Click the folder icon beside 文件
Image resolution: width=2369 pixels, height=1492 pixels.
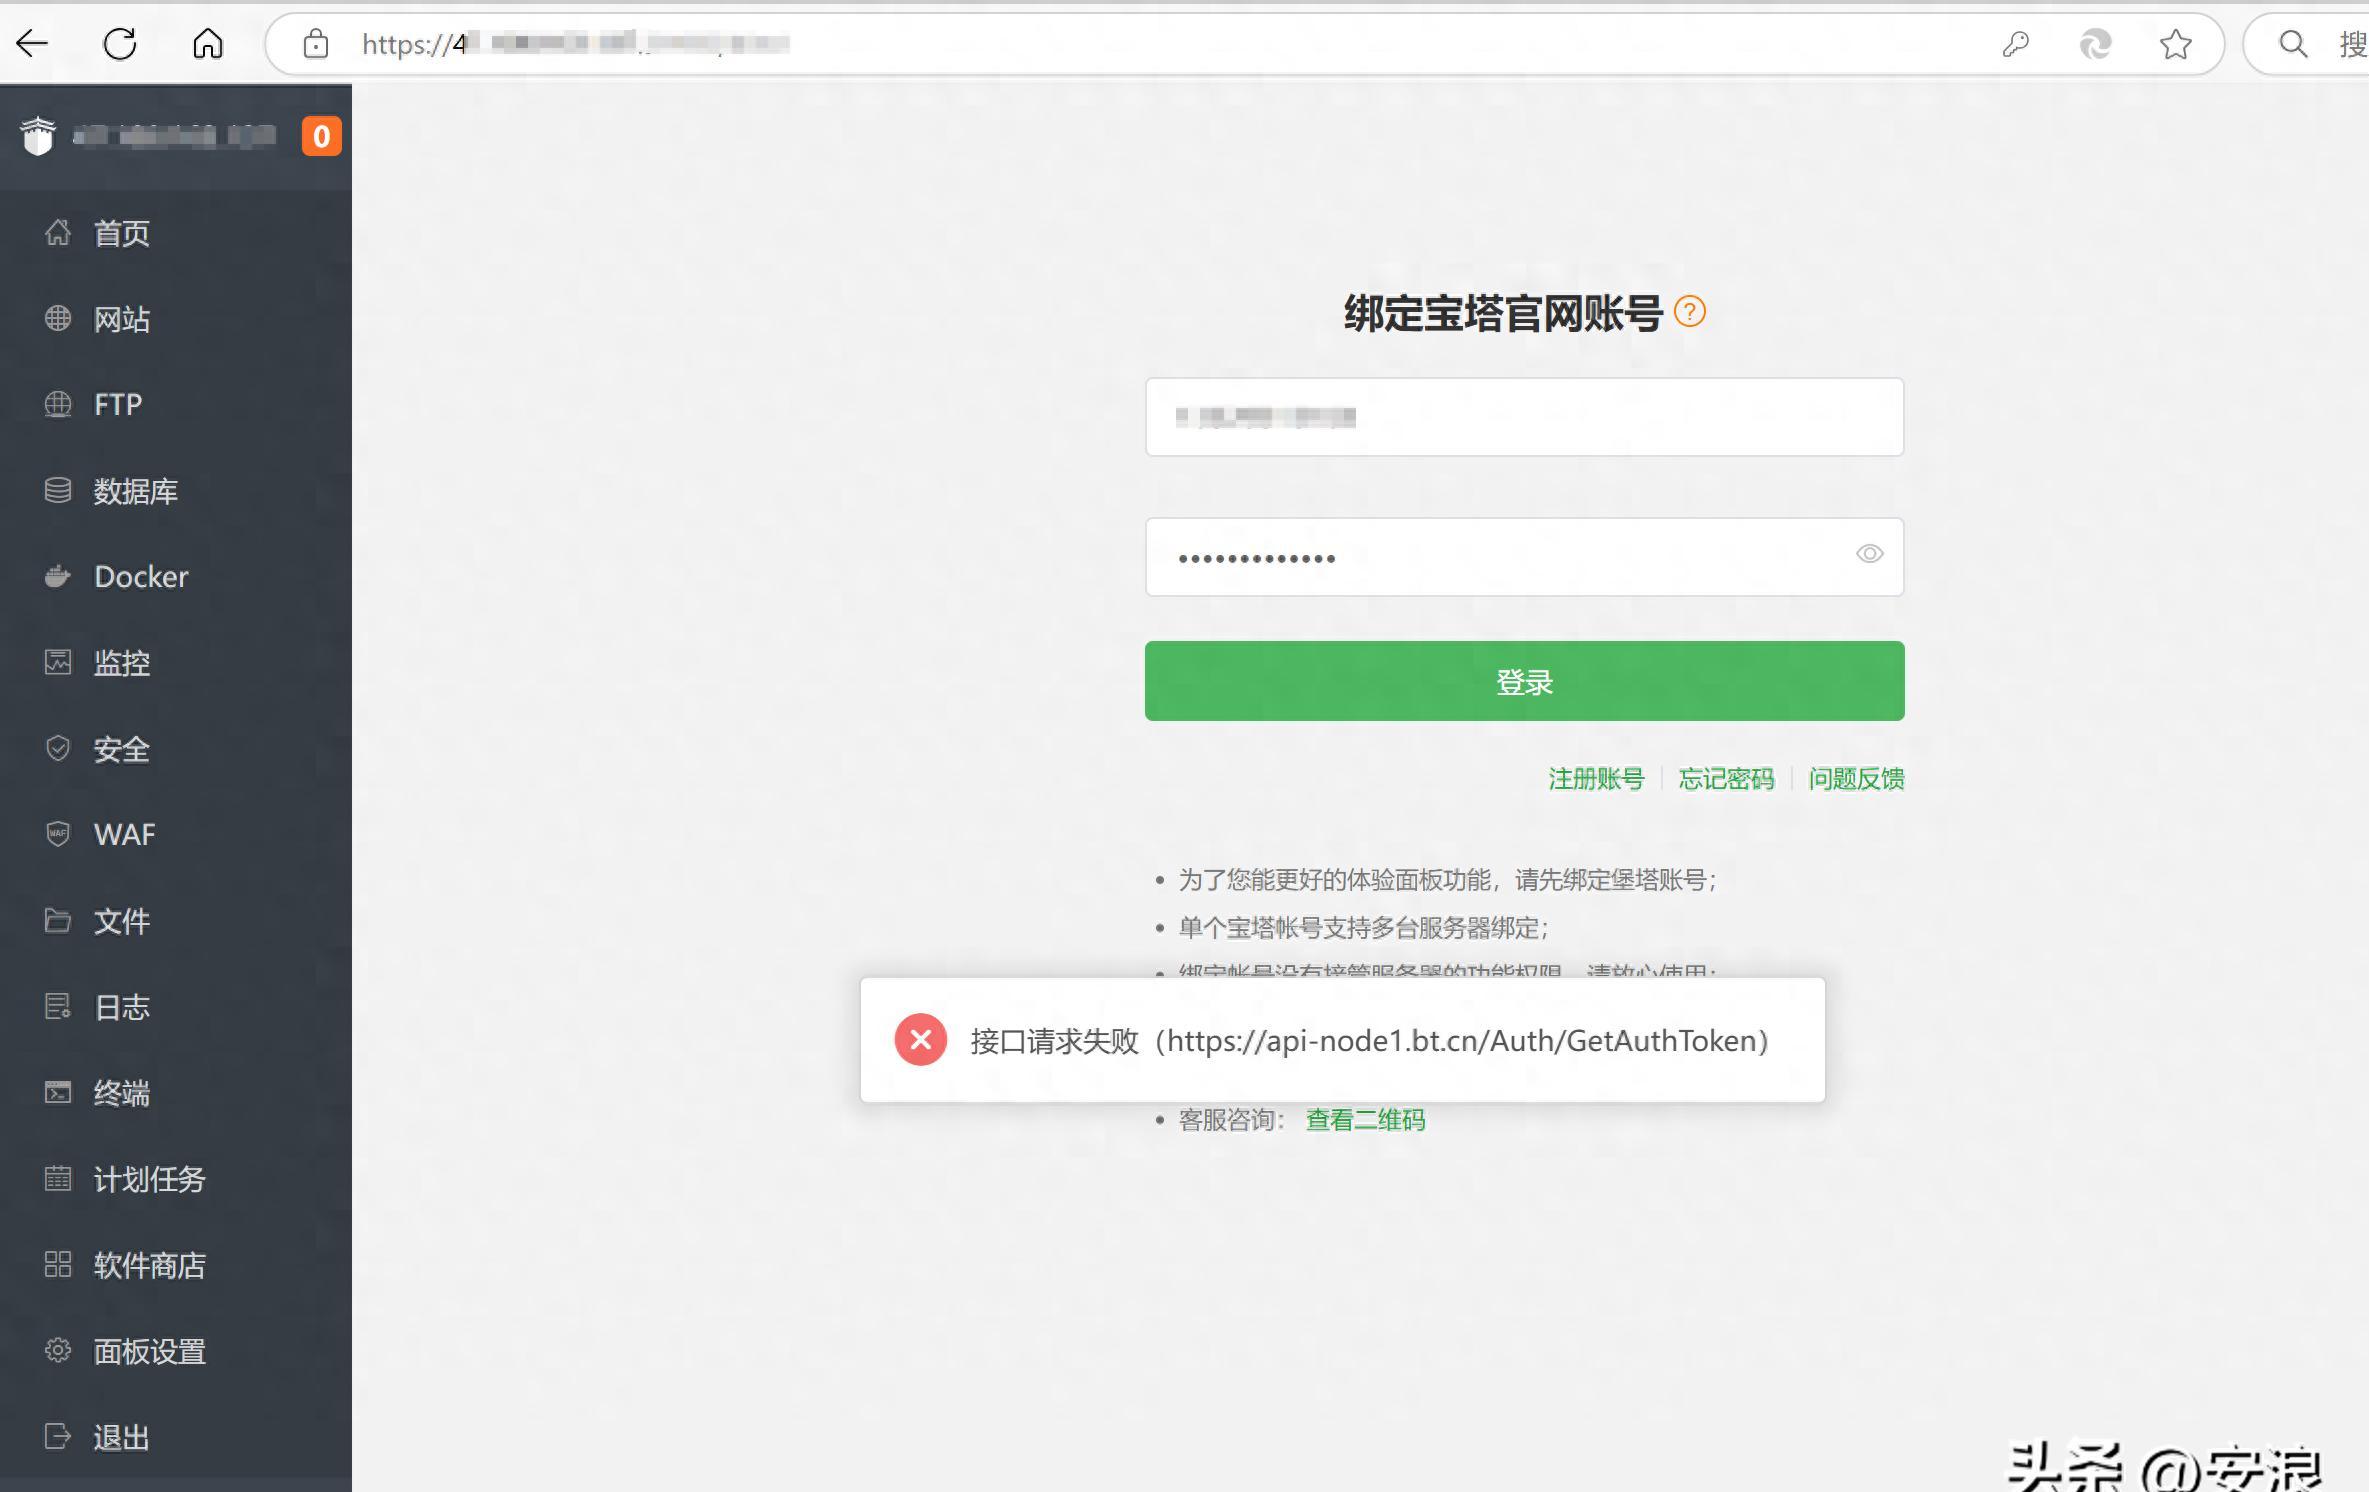click(58, 920)
